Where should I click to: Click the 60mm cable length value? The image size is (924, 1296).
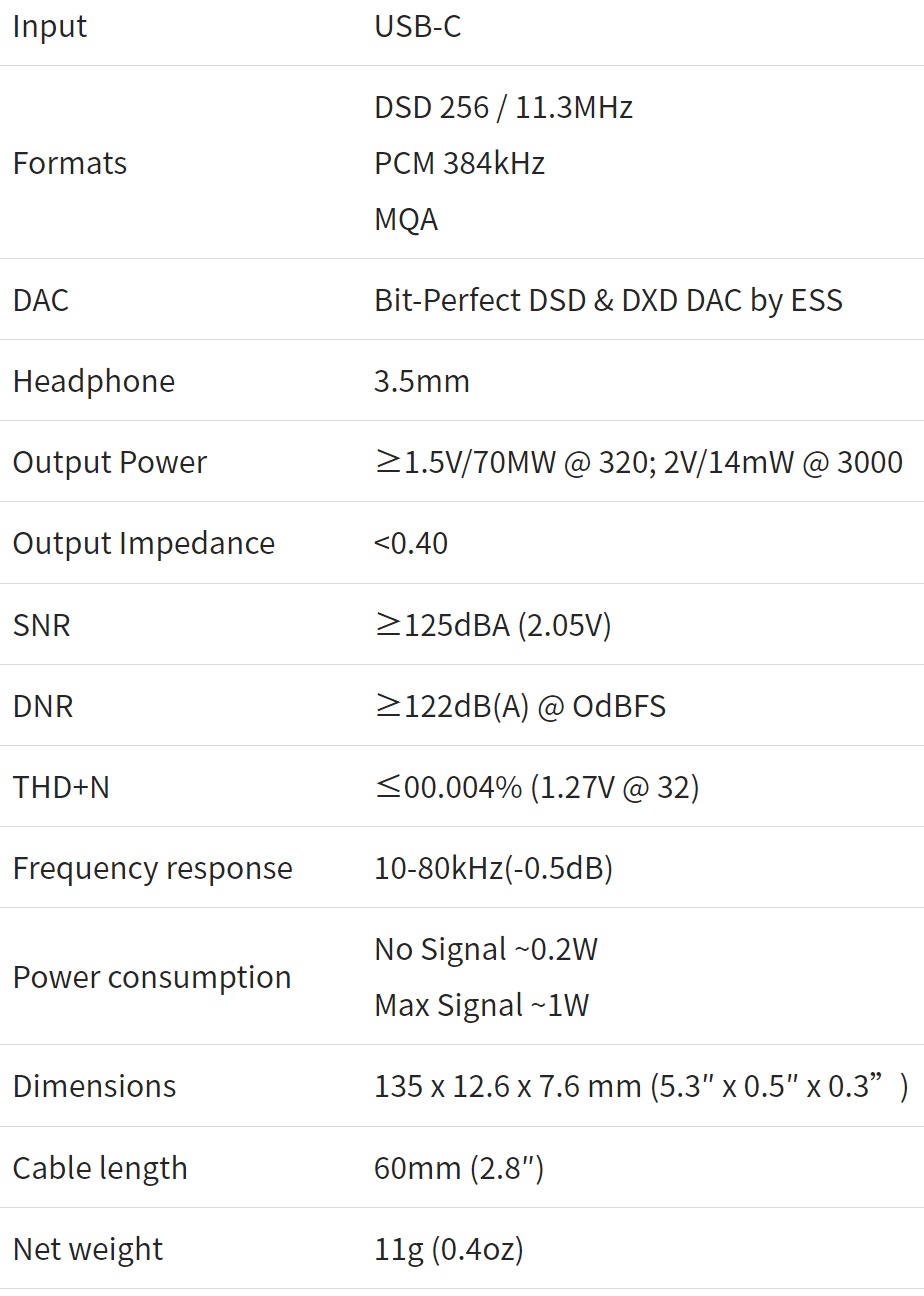[x=459, y=1168]
